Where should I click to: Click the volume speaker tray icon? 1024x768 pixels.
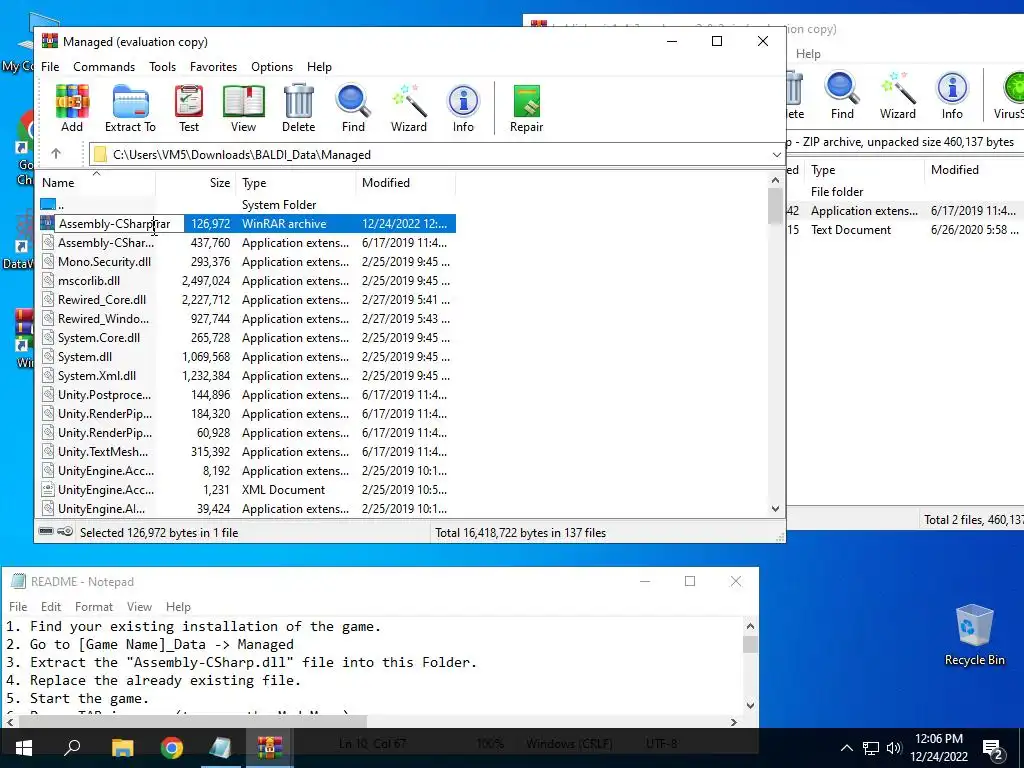893,748
